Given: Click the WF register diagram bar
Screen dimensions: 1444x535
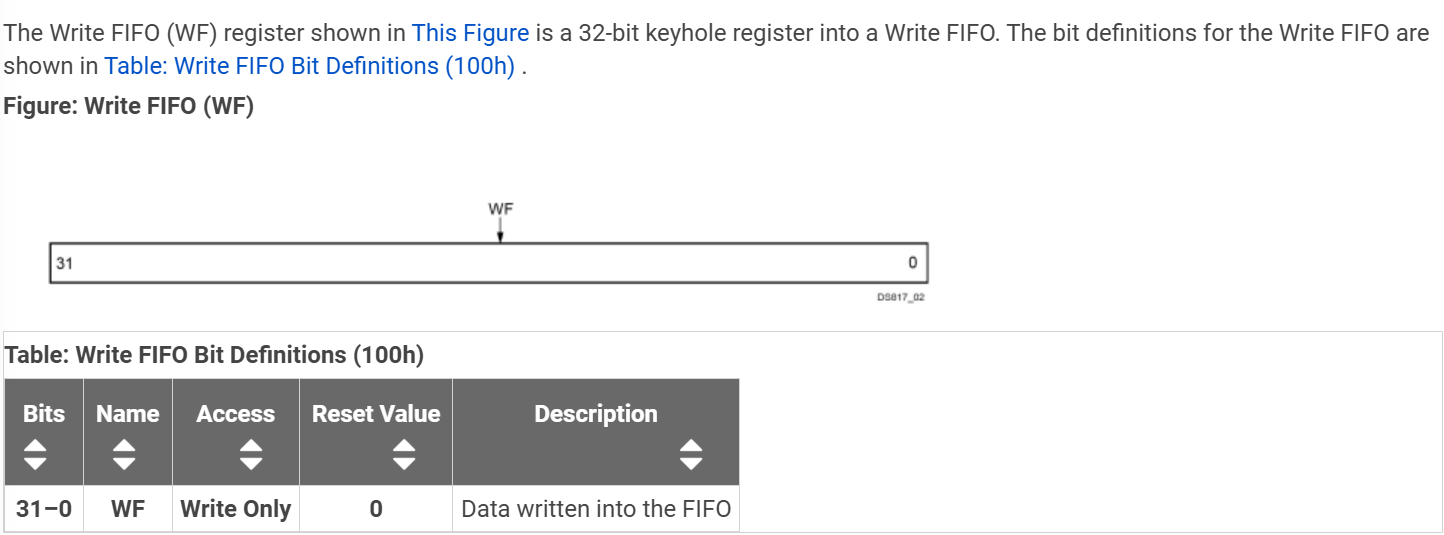Looking at the screenshot, I should [489, 263].
